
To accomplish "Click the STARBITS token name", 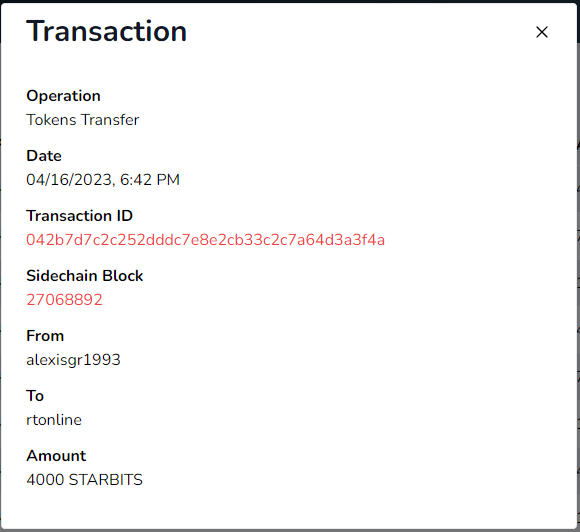I will pyautogui.click(x=105, y=480).
